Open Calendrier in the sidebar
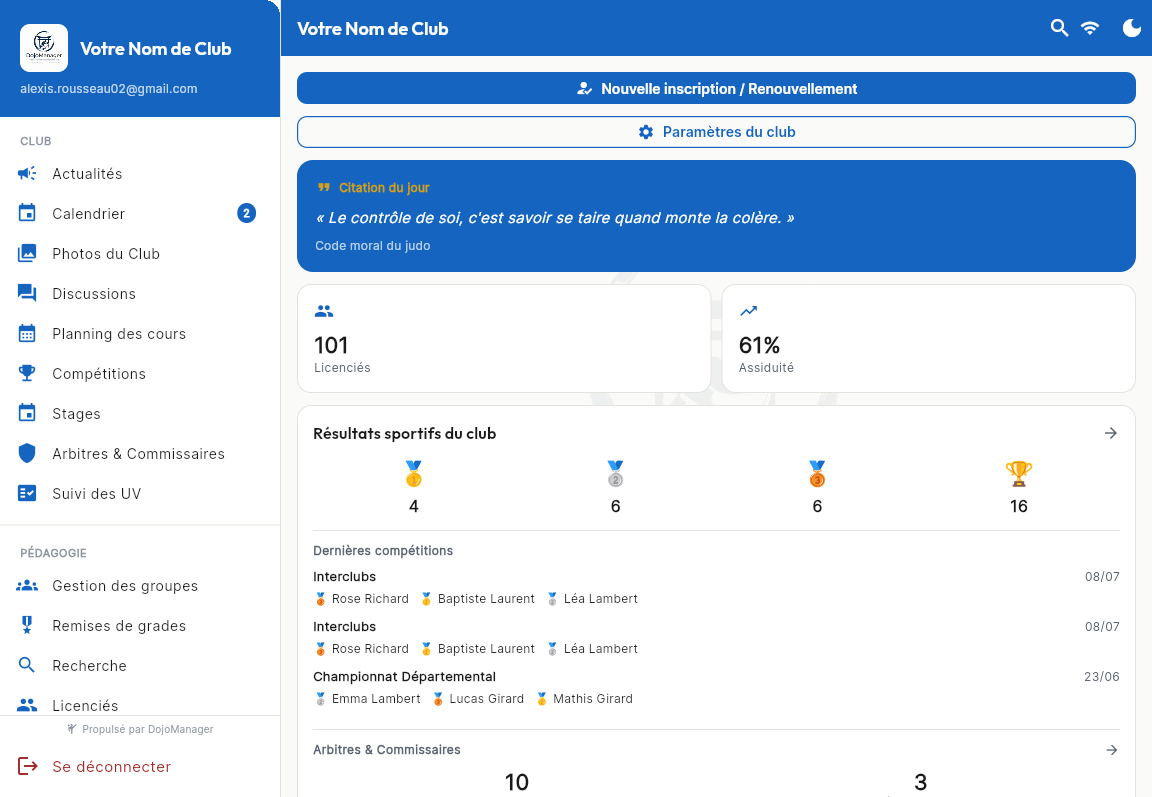 pyautogui.click(x=140, y=213)
